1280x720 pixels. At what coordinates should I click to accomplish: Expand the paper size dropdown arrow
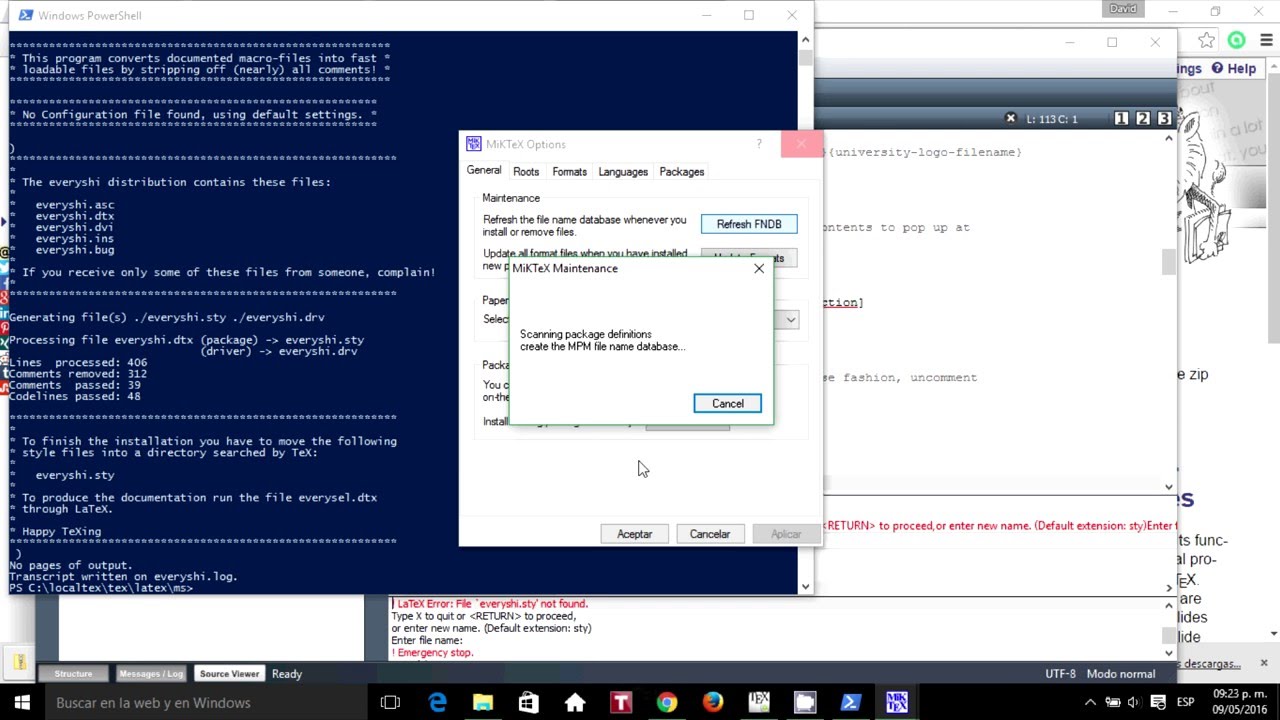(790, 320)
